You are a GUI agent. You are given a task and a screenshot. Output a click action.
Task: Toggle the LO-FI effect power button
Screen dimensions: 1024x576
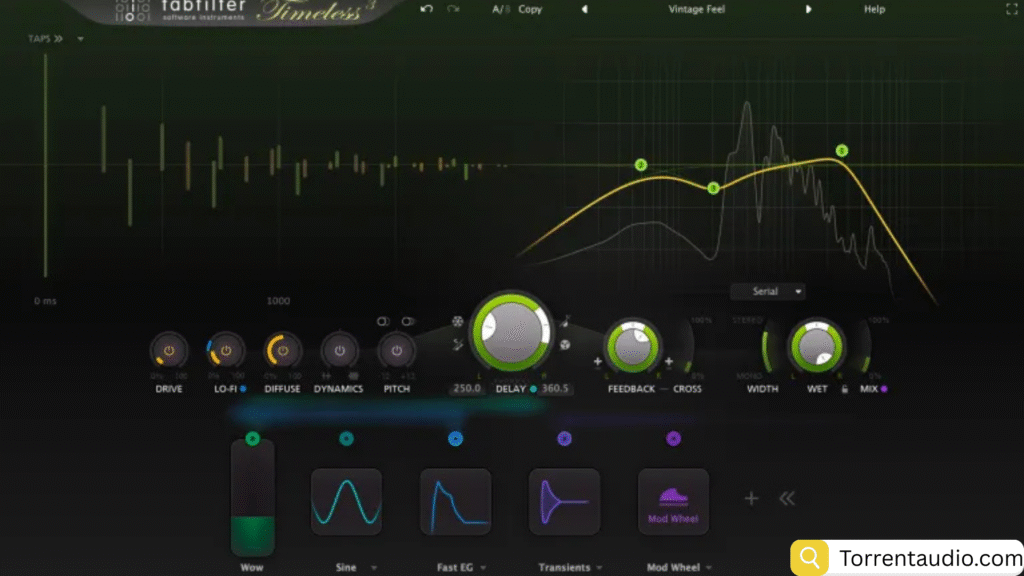[x=226, y=352]
